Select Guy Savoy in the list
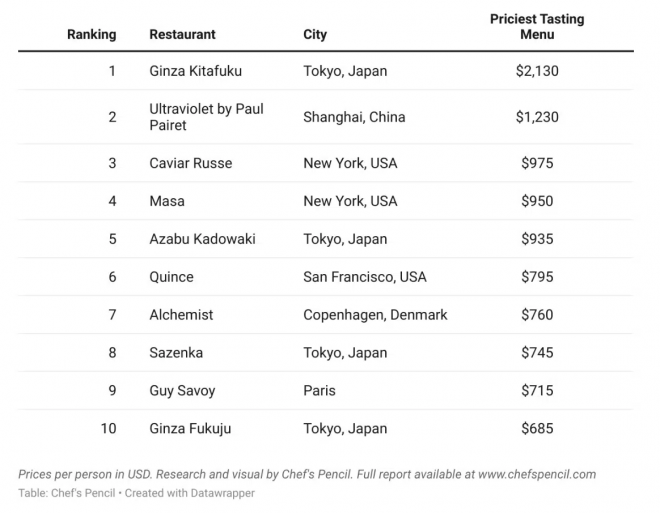The height and width of the screenshot is (513, 660). tap(182, 390)
